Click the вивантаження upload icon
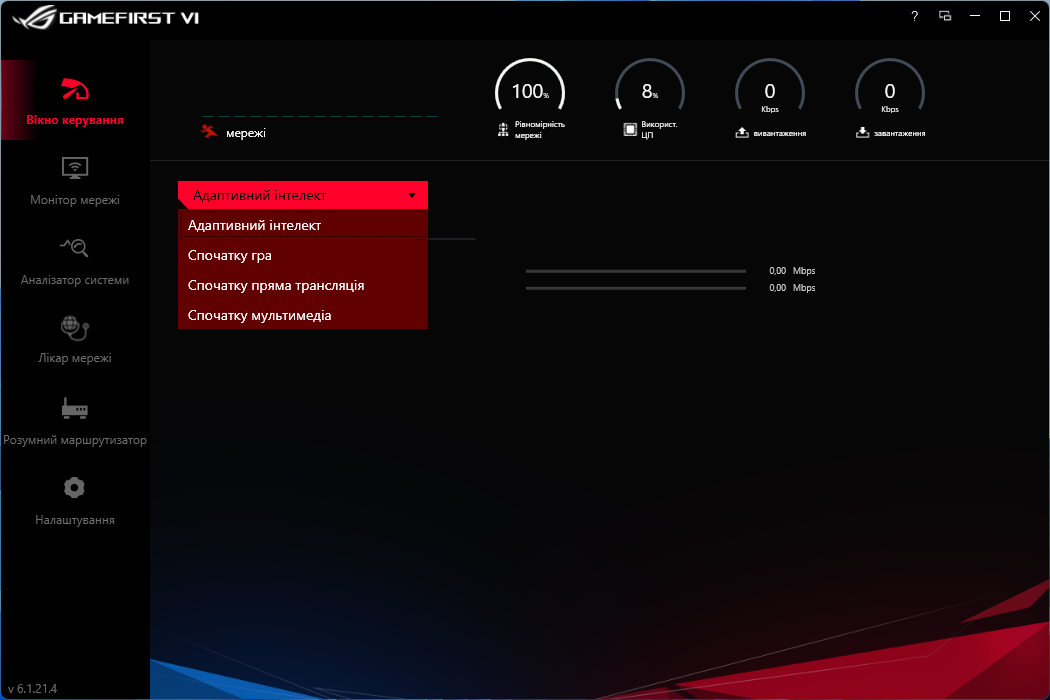Screen dimensions: 1050x700 tap(742, 133)
